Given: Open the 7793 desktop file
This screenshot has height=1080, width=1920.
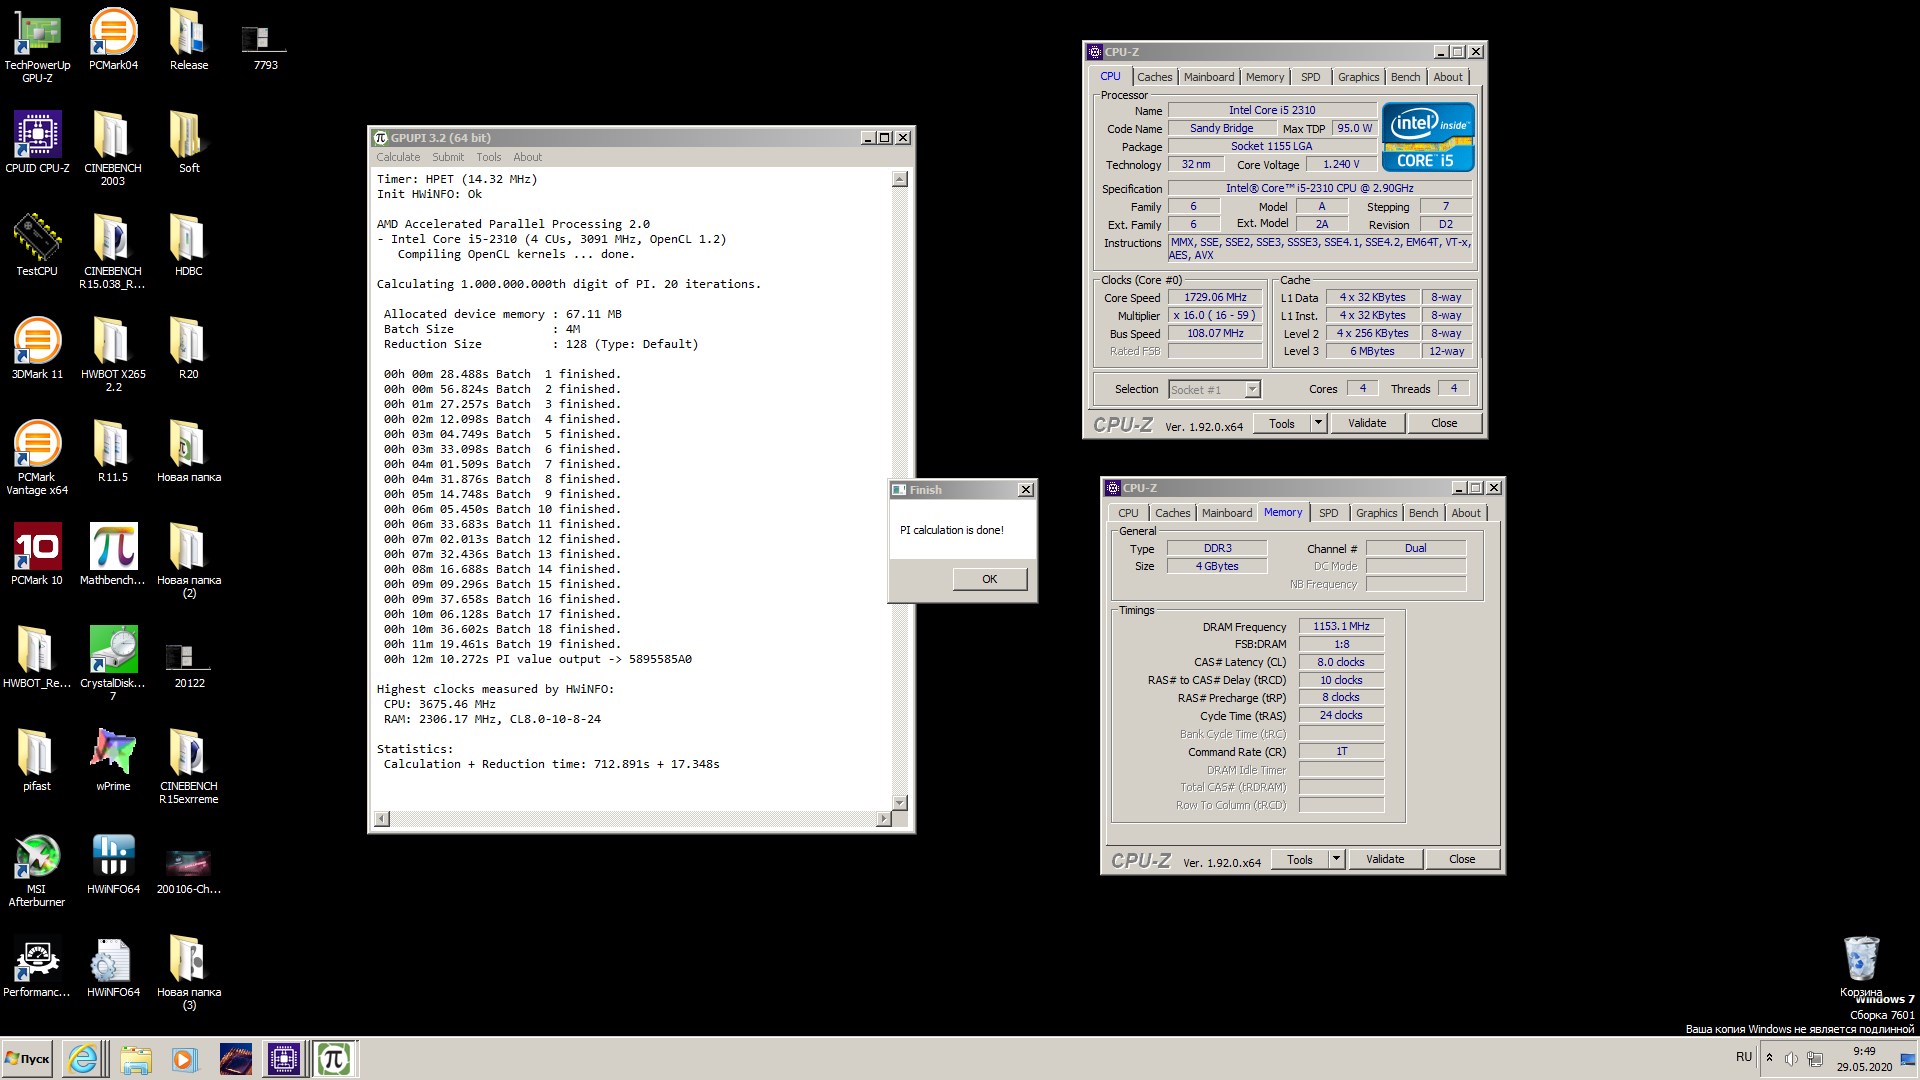Looking at the screenshot, I should click(x=265, y=48).
